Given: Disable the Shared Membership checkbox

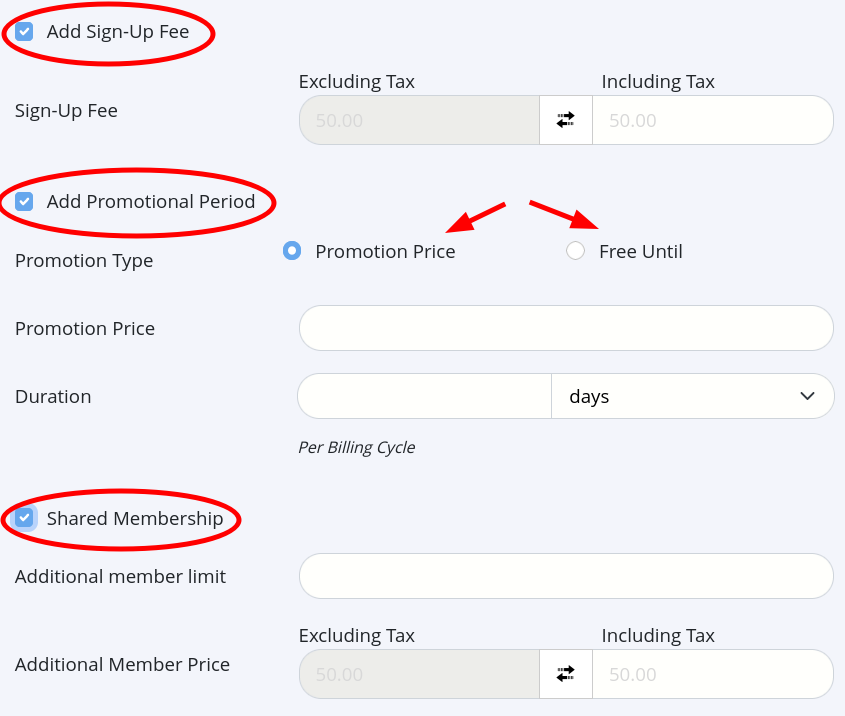Looking at the screenshot, I should point(24,519).
